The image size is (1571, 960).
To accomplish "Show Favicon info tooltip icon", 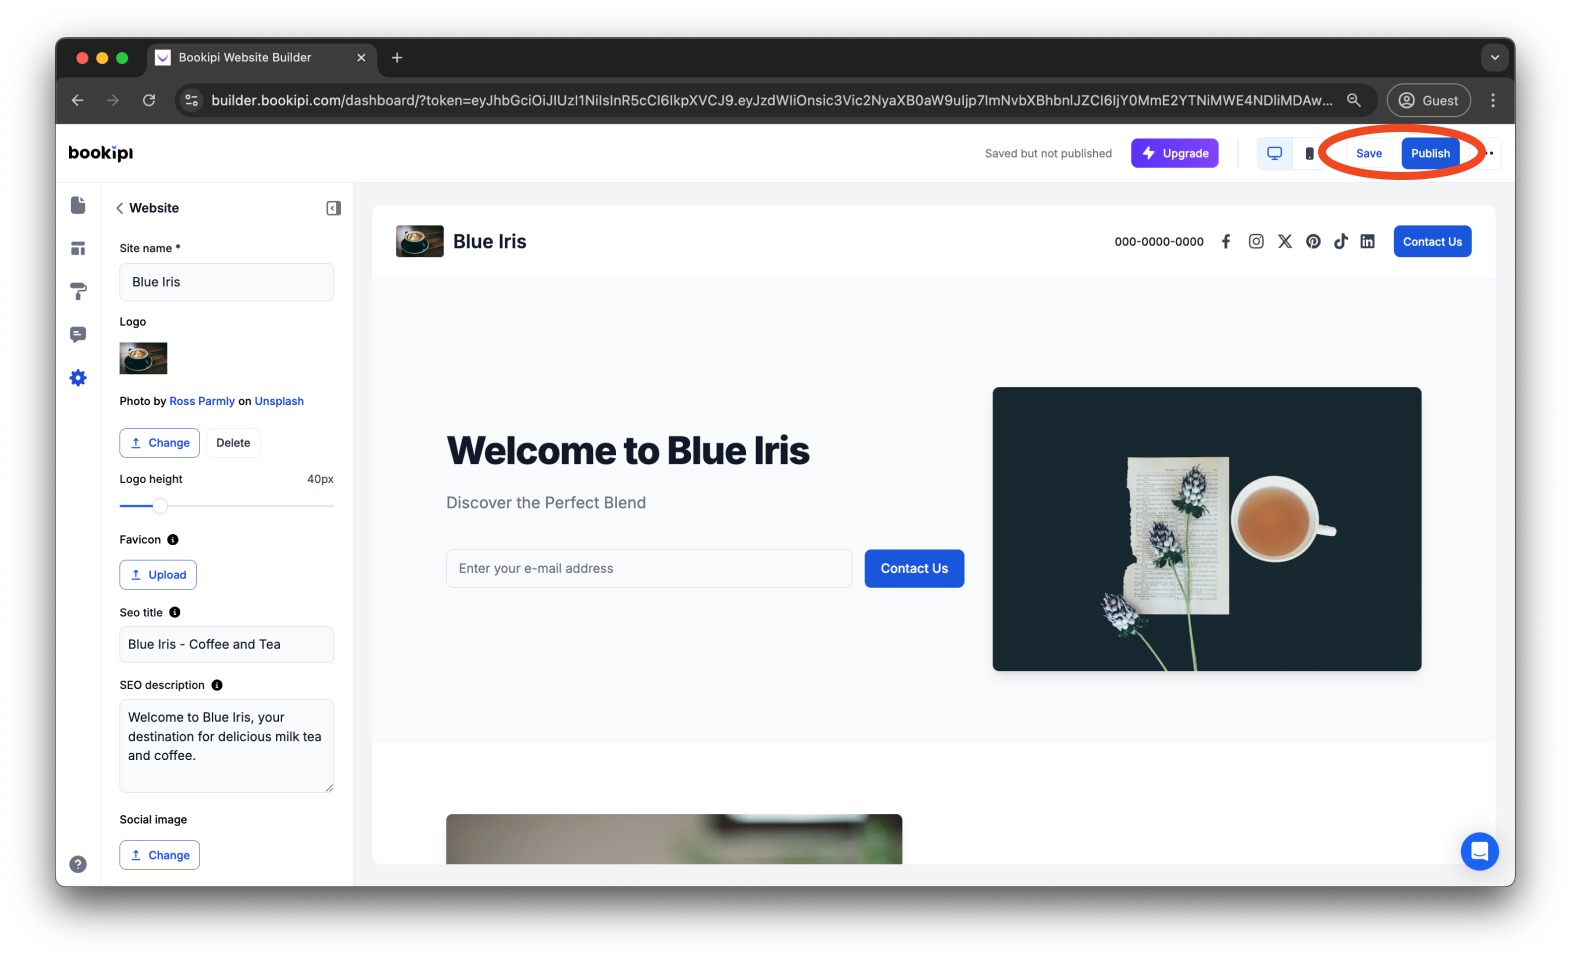I will tap(173, 540).
